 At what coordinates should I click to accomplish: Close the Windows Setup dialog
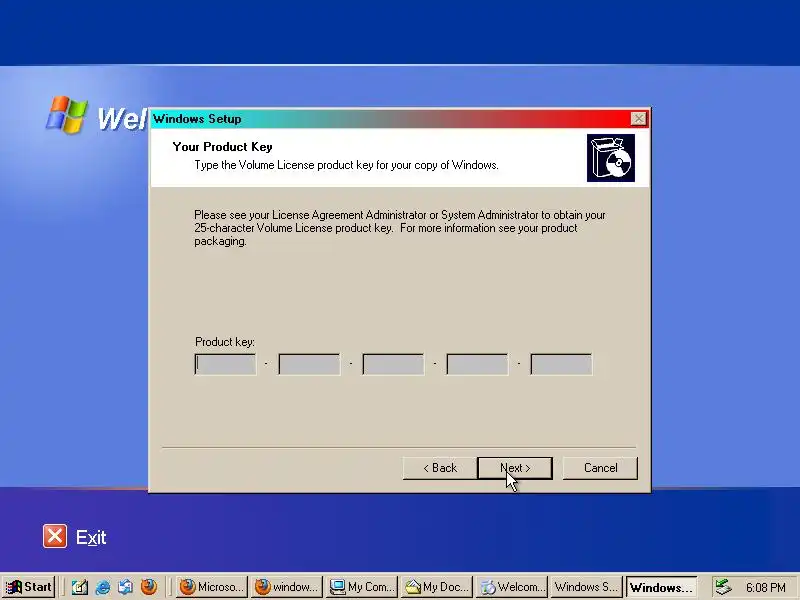point(638,119)
